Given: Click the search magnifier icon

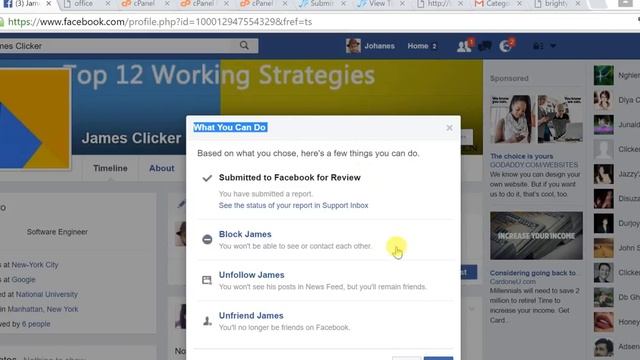Looking at the screenshot, I should (244, 45).
